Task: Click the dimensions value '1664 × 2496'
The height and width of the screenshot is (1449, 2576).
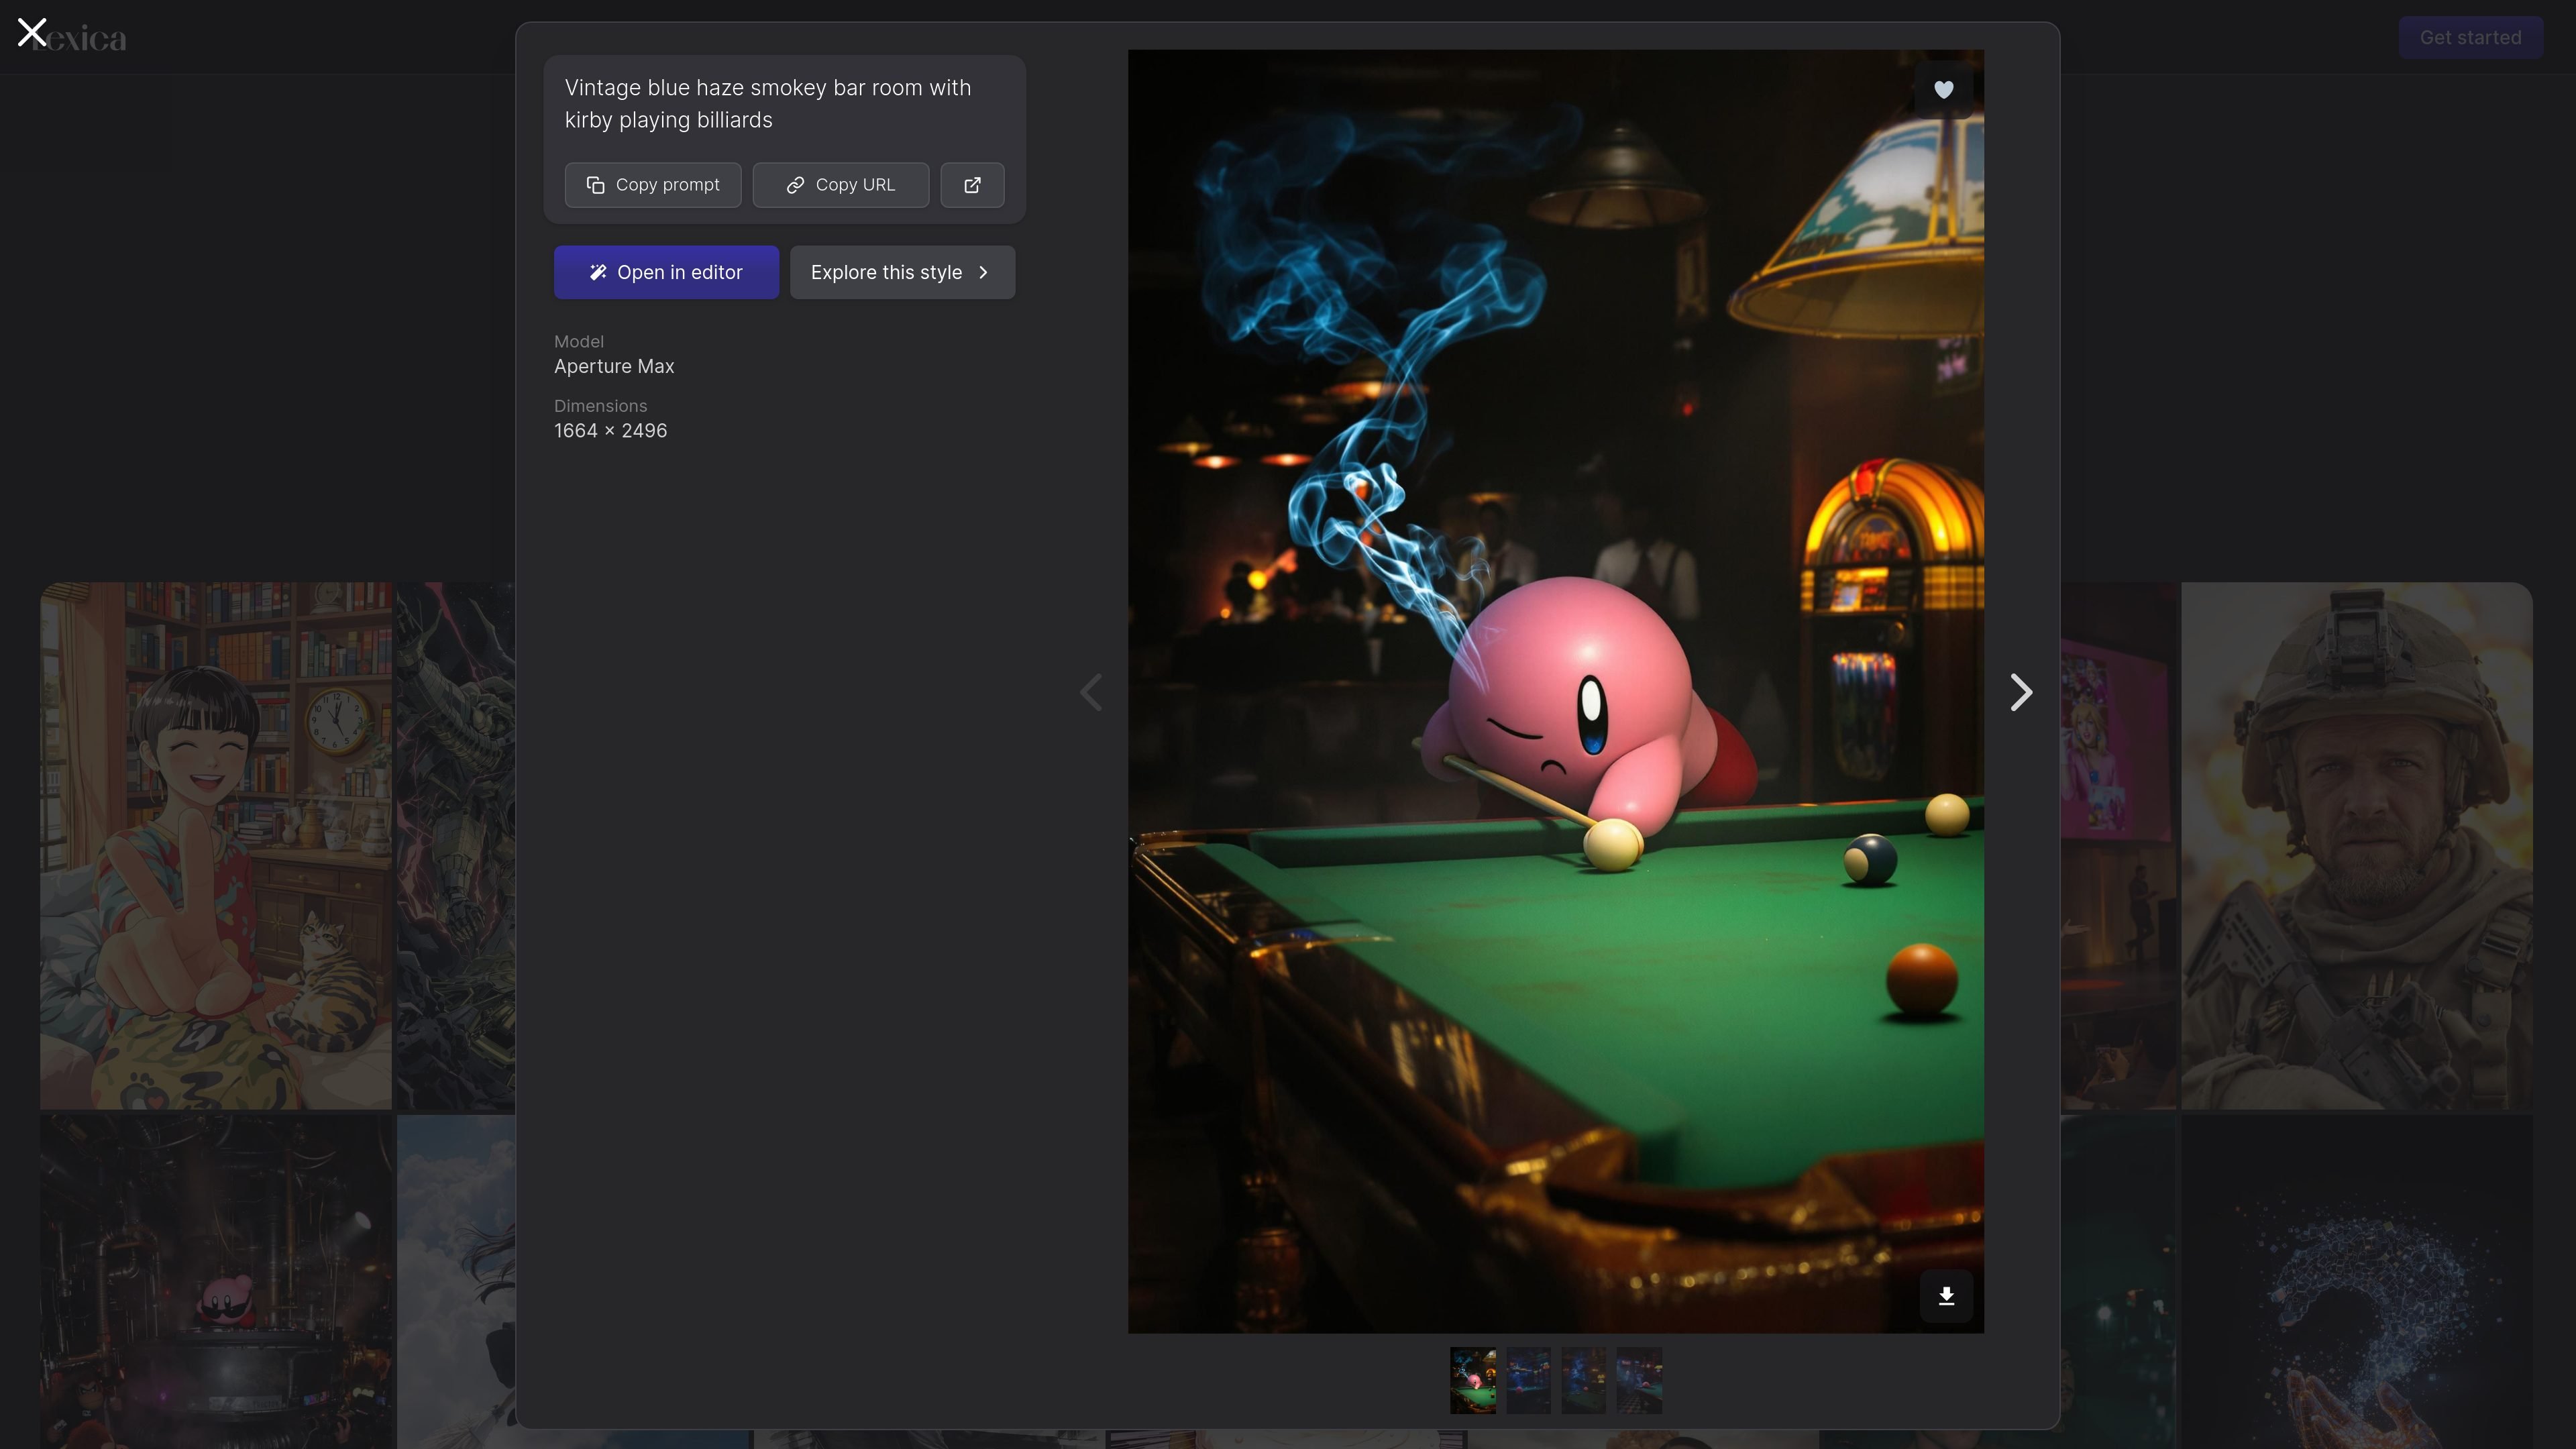Action: click(610, 431)
